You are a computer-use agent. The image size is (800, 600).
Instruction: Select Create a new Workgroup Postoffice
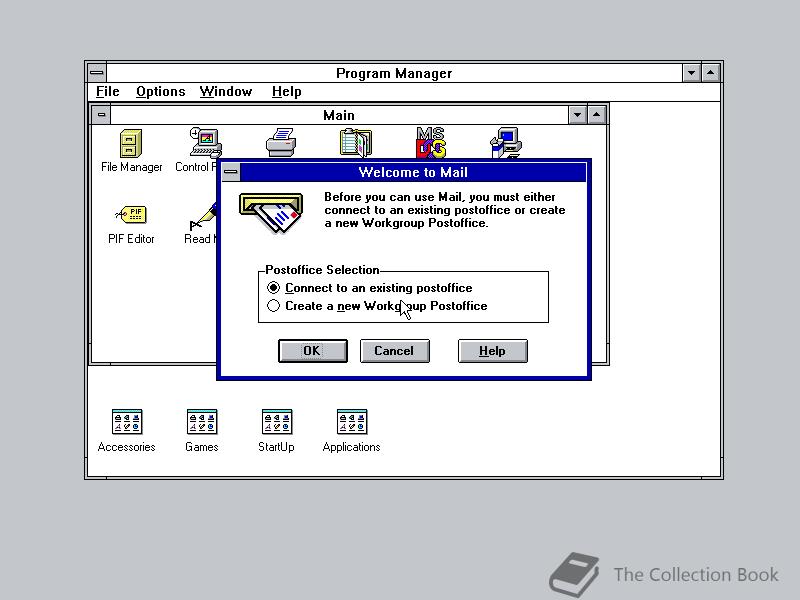(x=377, y=306)
